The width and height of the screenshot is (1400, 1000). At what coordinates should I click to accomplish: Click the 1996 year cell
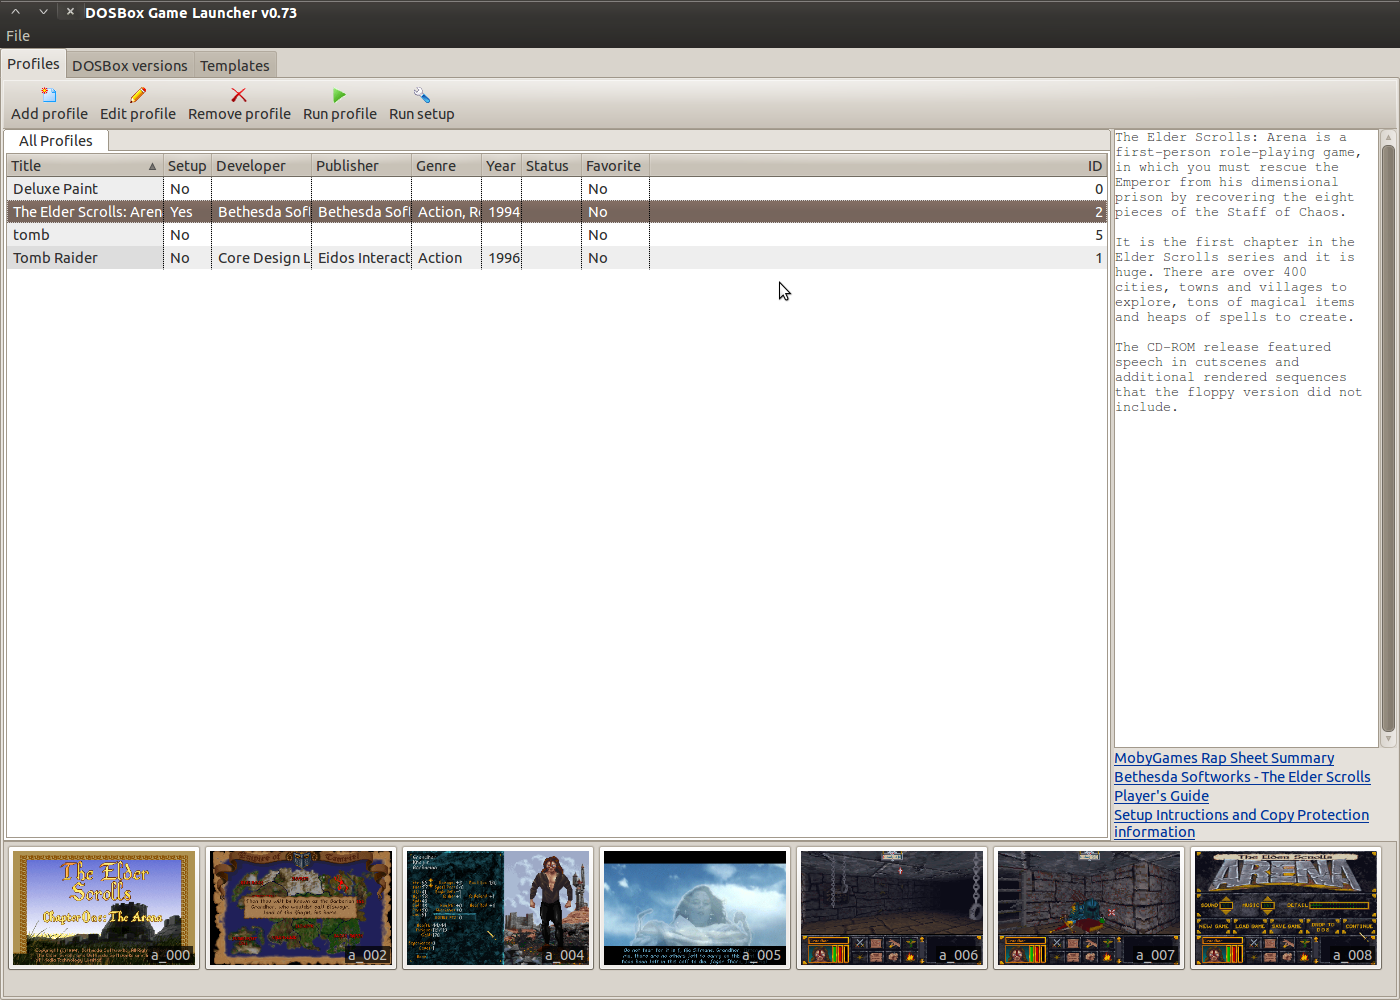pyautogui.click(x=503, y=258)
